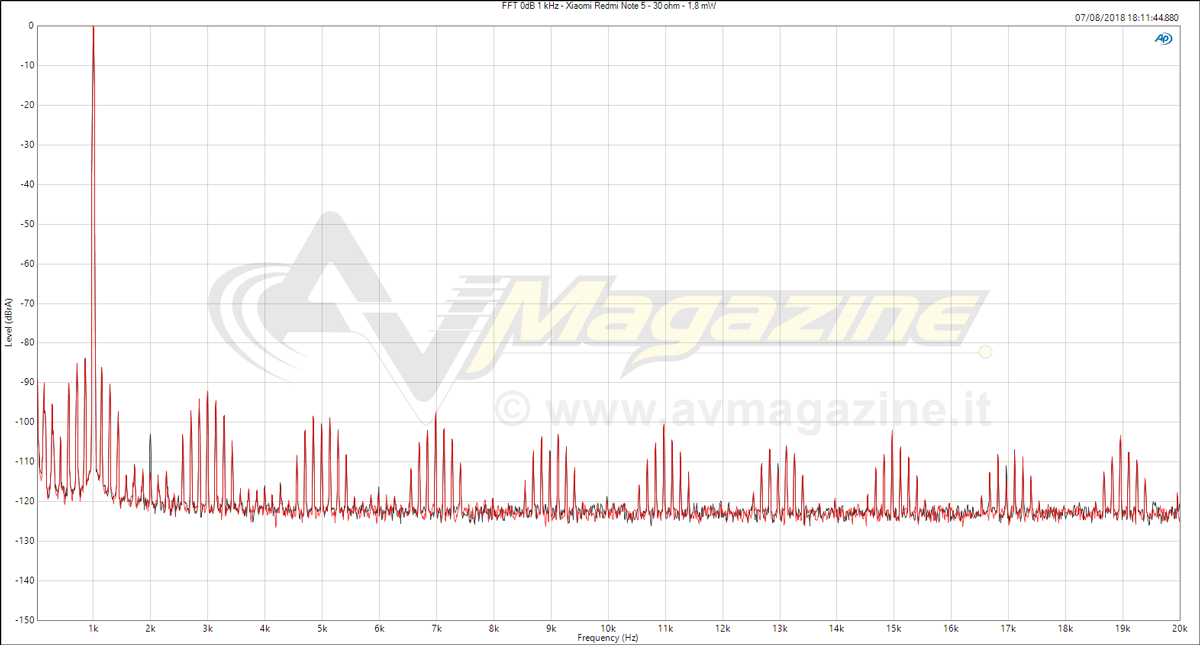Screen dimensions: 1200x645
Task: Click the '-140' level axis tick label
Action: coord(25,580)
